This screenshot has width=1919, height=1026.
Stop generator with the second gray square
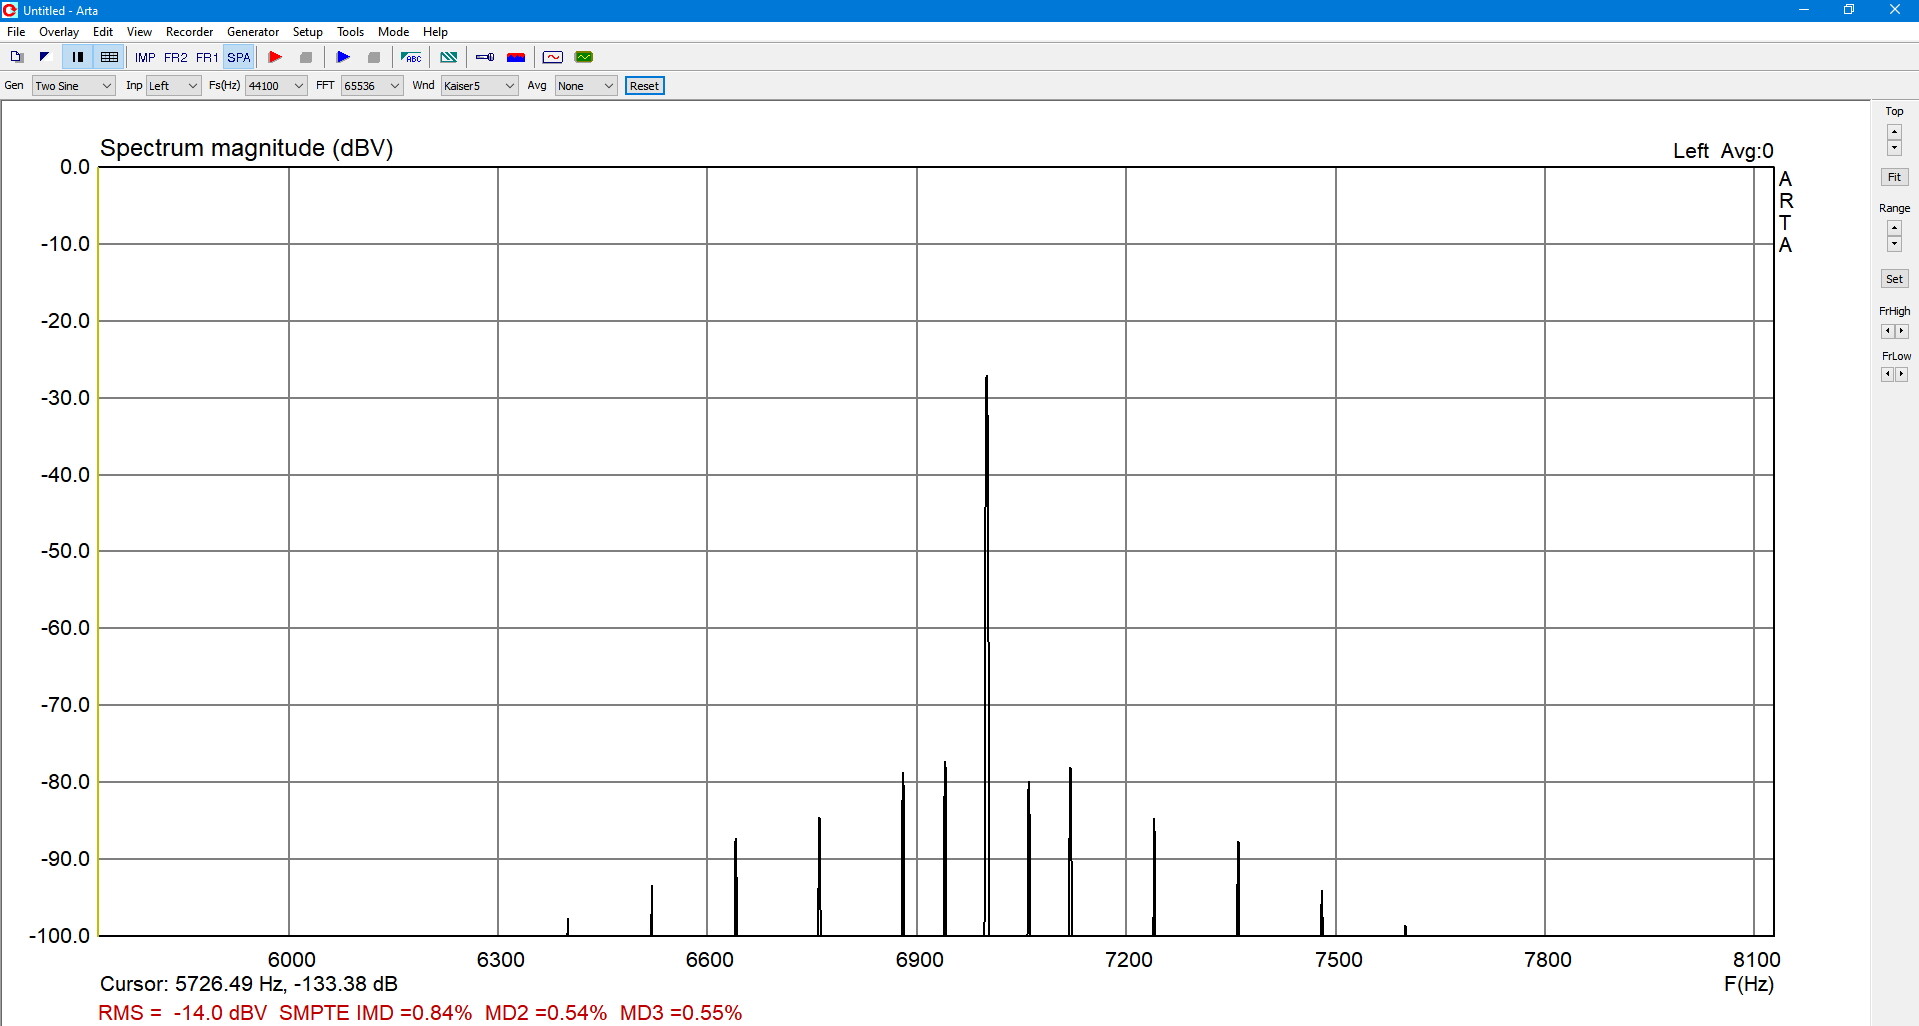click(374, 57)
